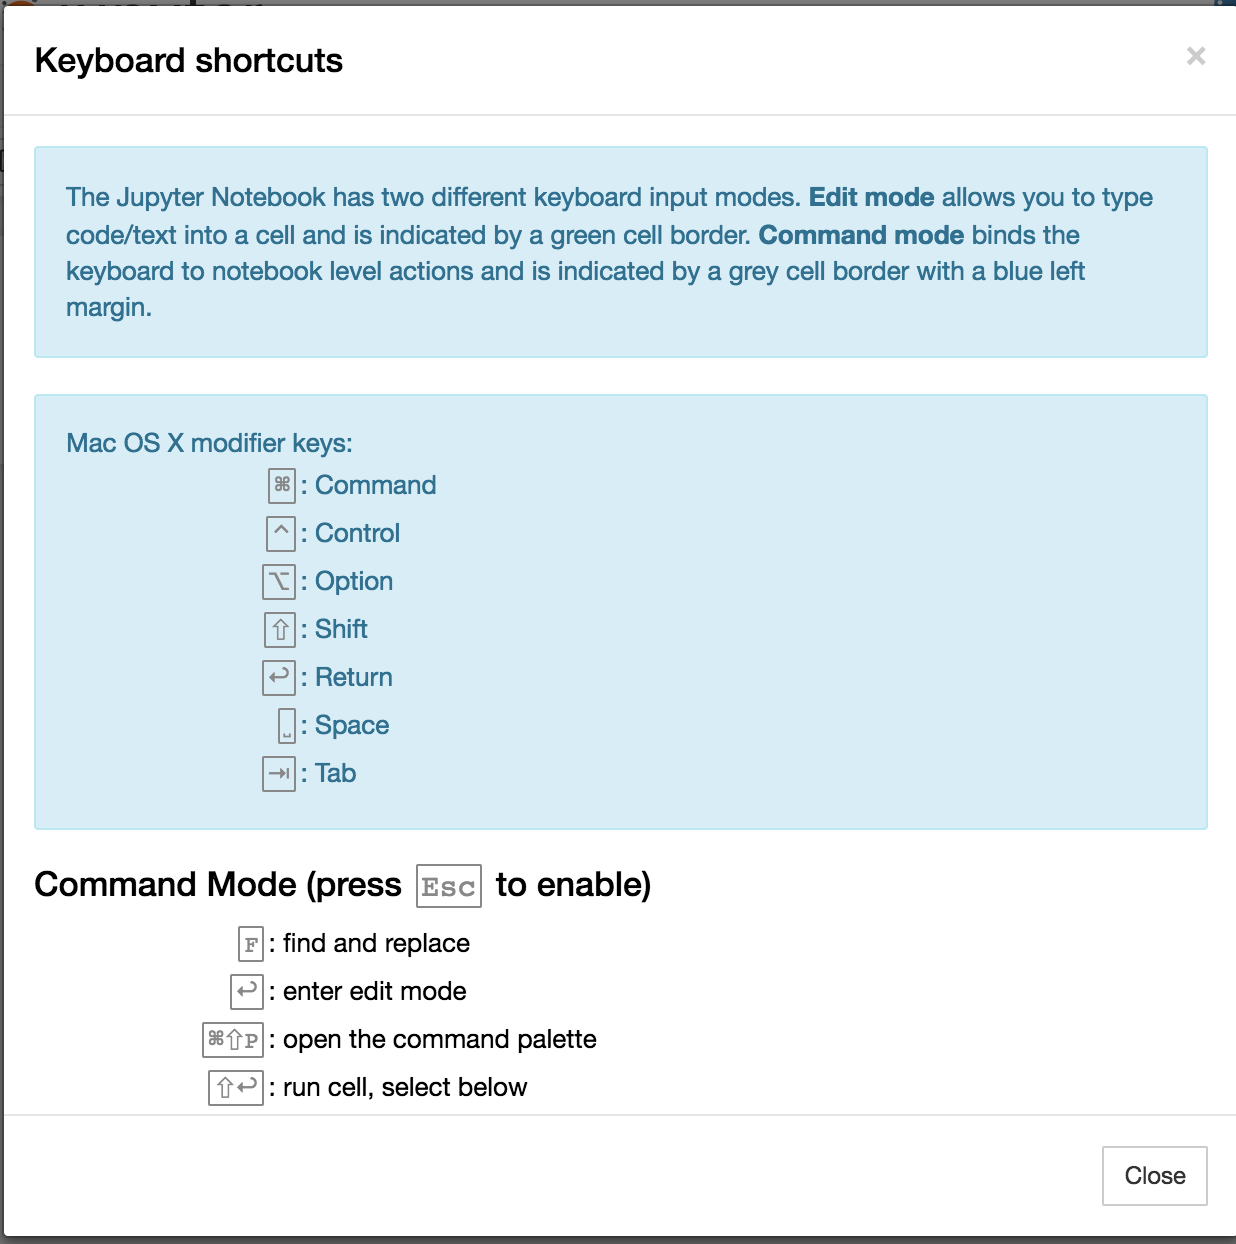The image size is (1236, 1244).
Task: Click the Edit mode bold text
Action: [x=871, y=197]
